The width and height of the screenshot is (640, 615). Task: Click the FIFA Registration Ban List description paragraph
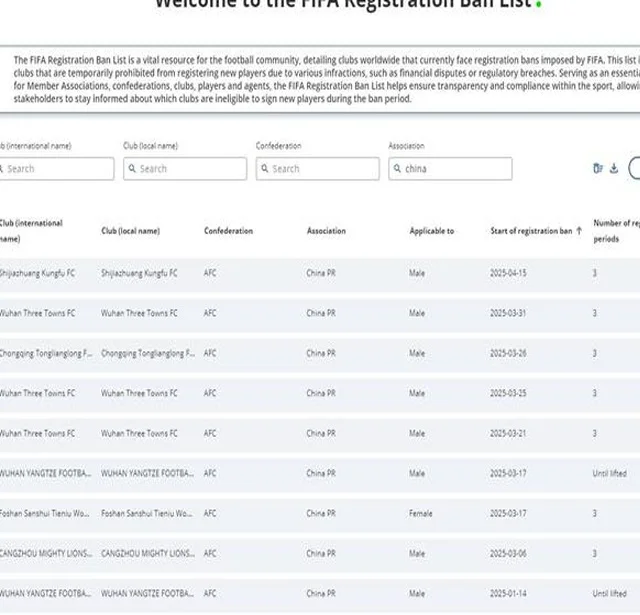[327, 79]
